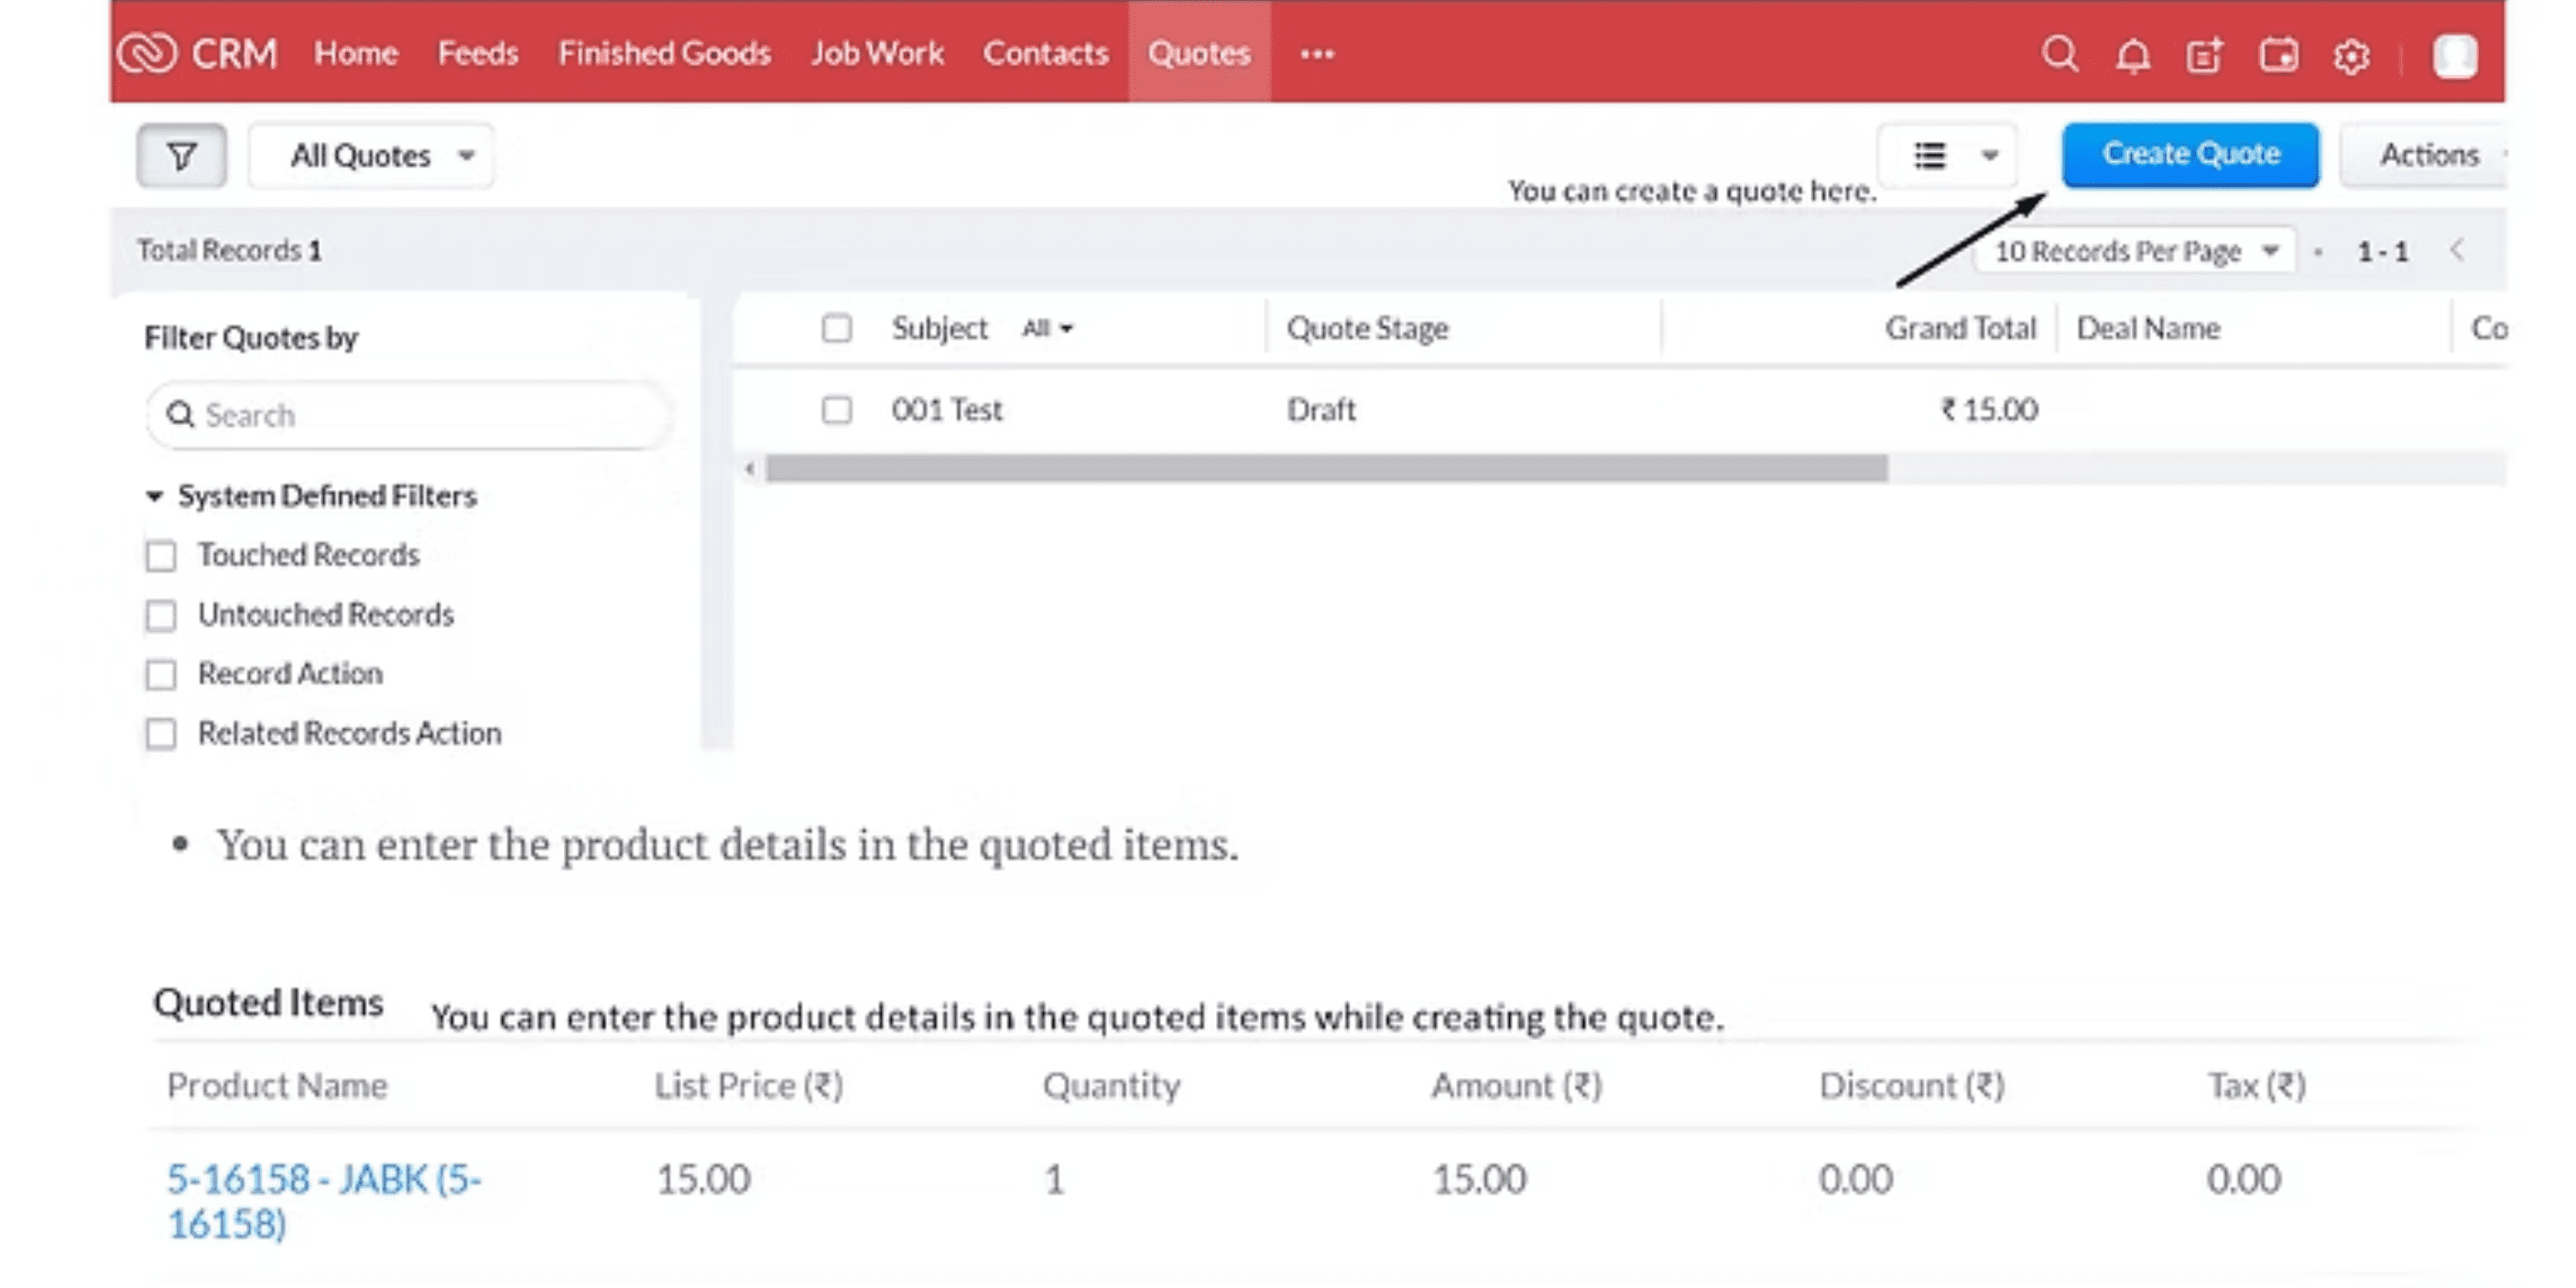Expand the 10 Records Per Page dropdown
This screenshot has width=2576, height=1288.
coord(2135,251)
